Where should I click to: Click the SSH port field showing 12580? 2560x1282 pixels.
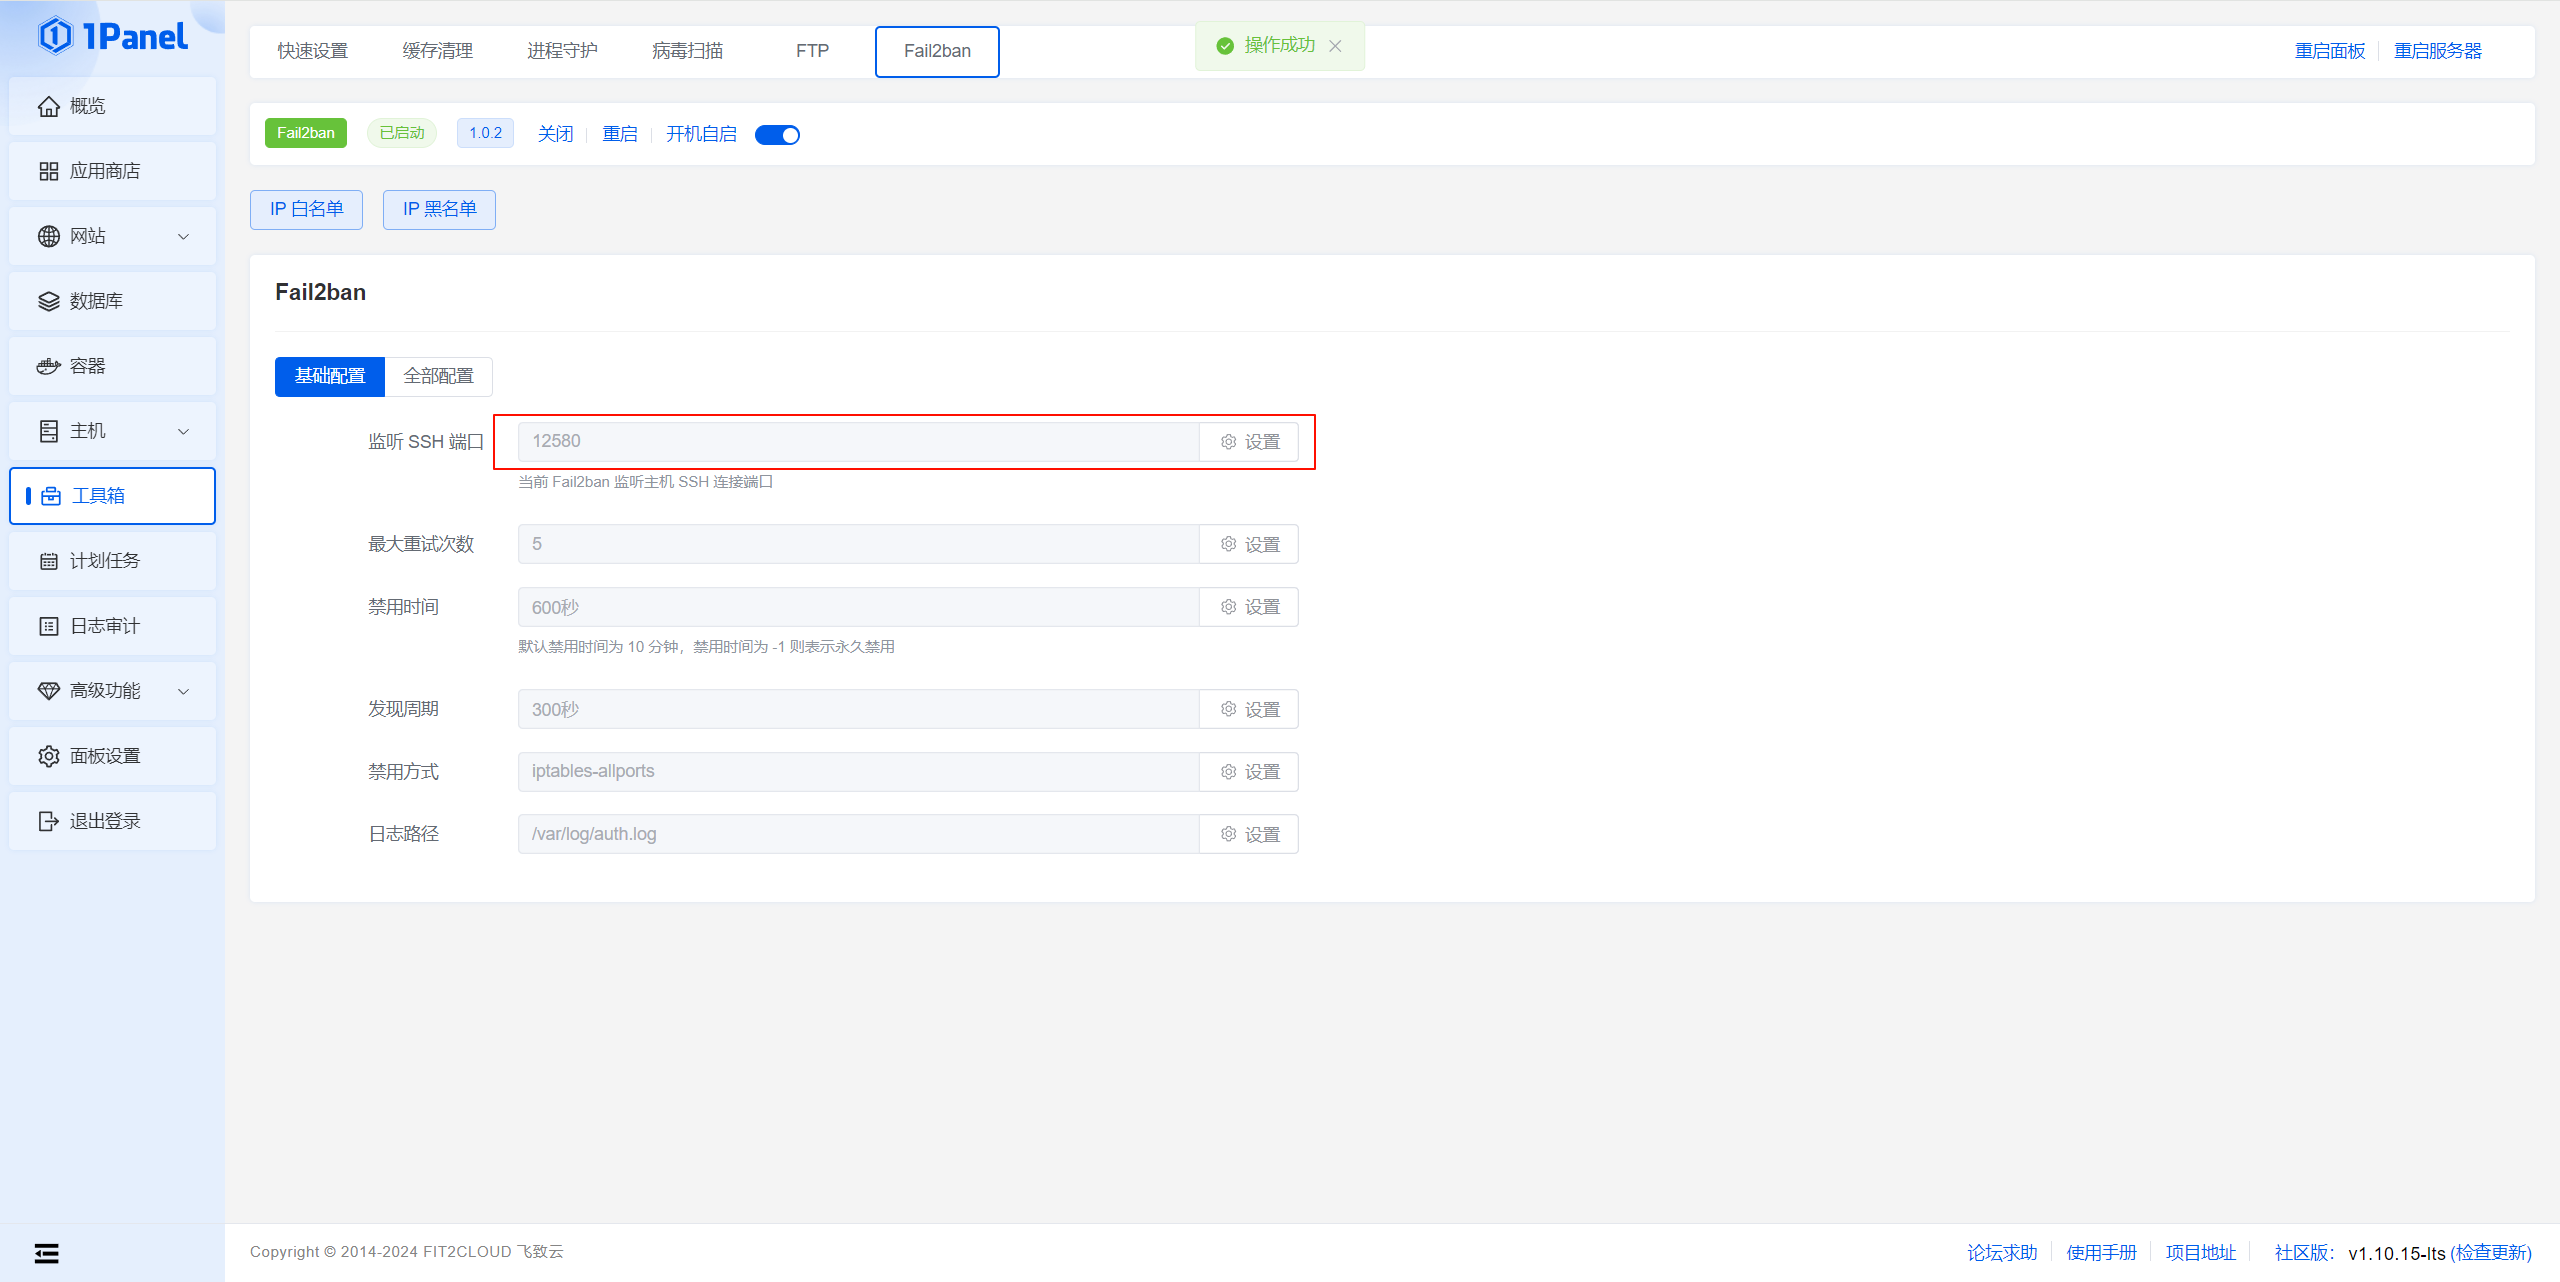point(858,442)
